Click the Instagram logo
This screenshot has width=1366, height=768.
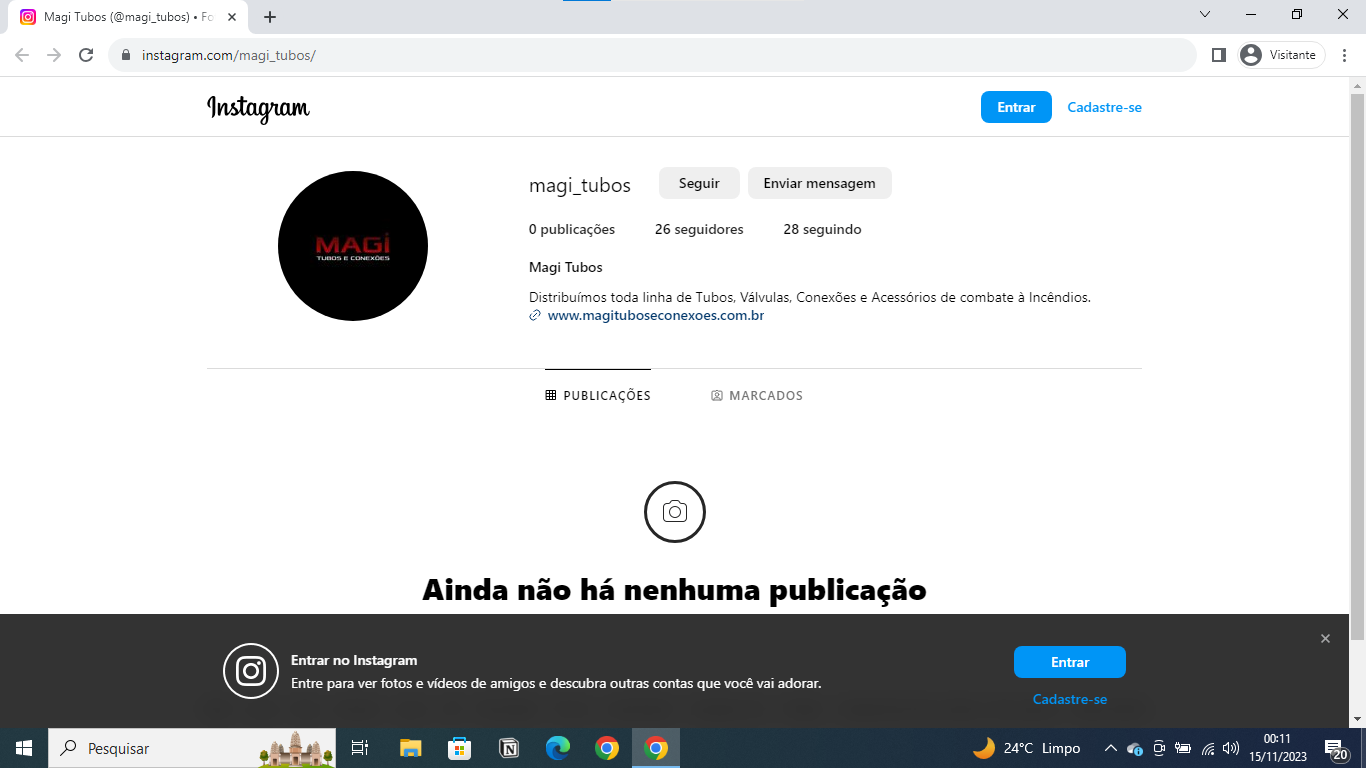click(258, 107)
